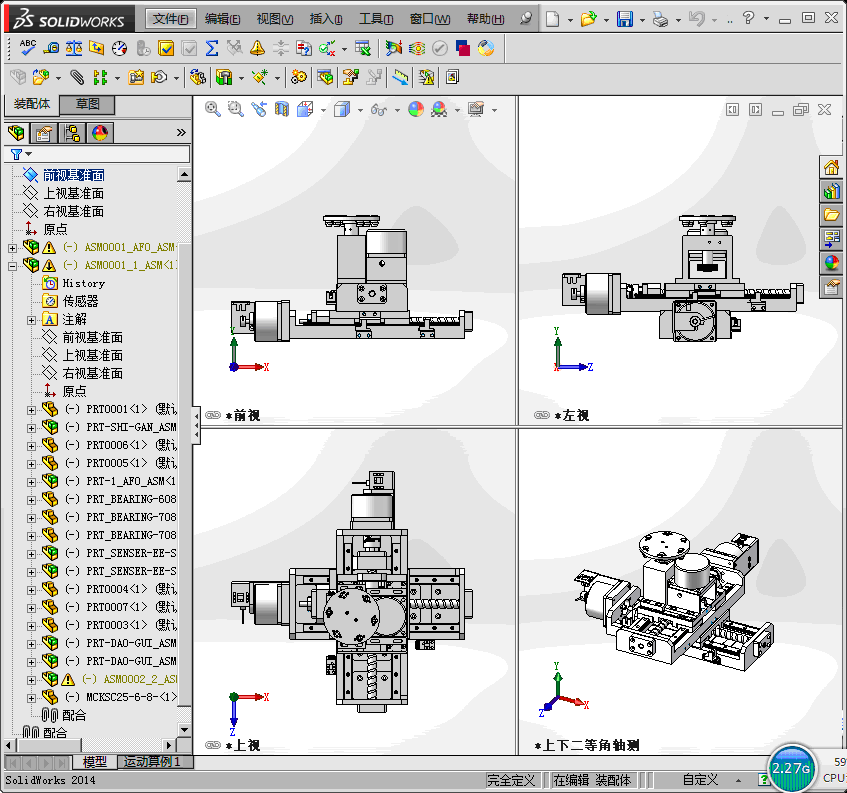Screen dimensions: 847x793
Task: Open the Section View tool
Action: pyautogui.click(x=282, y=109)
